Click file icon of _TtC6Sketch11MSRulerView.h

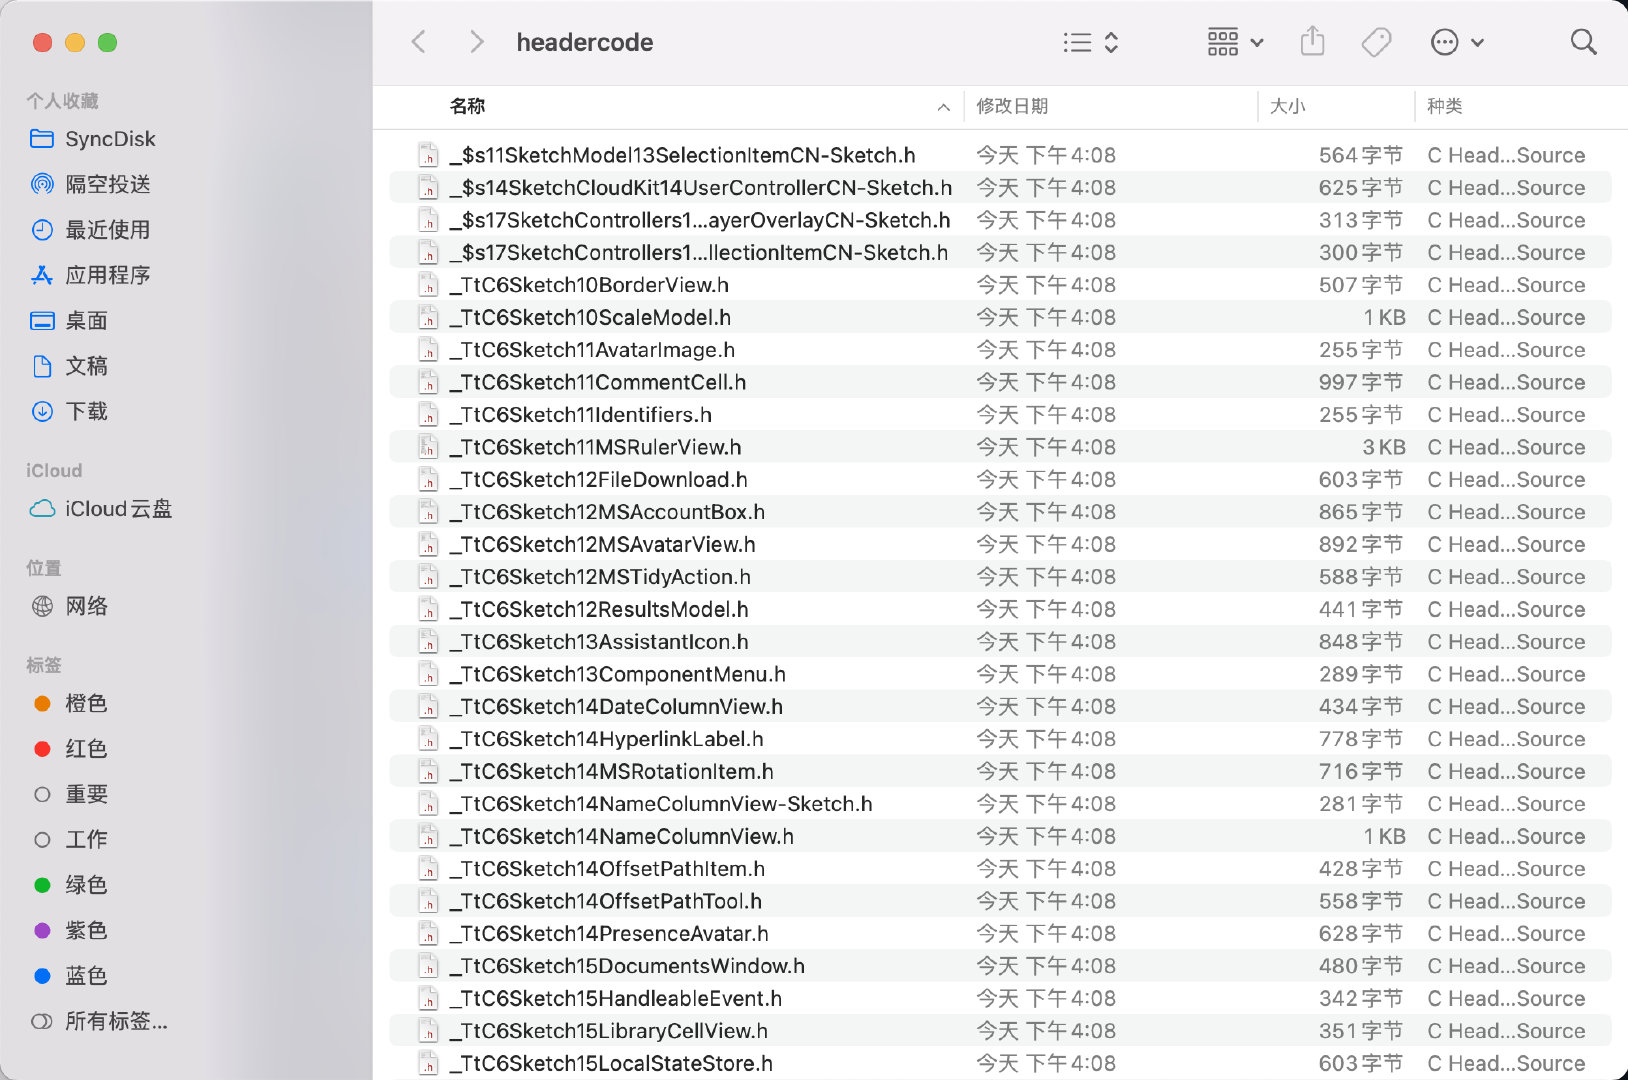(x=429, y=447)
